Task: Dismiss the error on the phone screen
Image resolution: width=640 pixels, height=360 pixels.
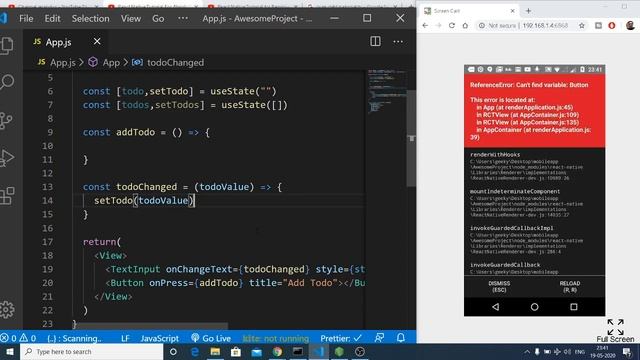Action: [x=499, y=286]
